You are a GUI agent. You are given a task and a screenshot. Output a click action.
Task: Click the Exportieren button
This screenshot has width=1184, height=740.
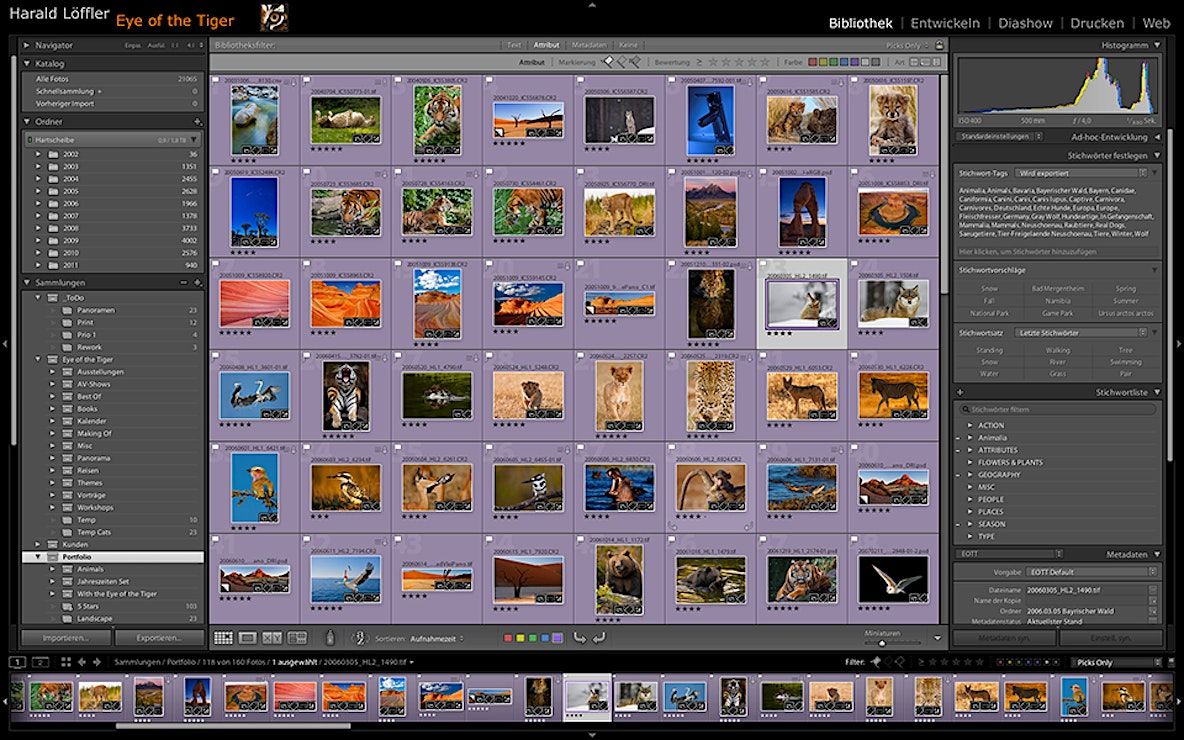click(158, 638)
